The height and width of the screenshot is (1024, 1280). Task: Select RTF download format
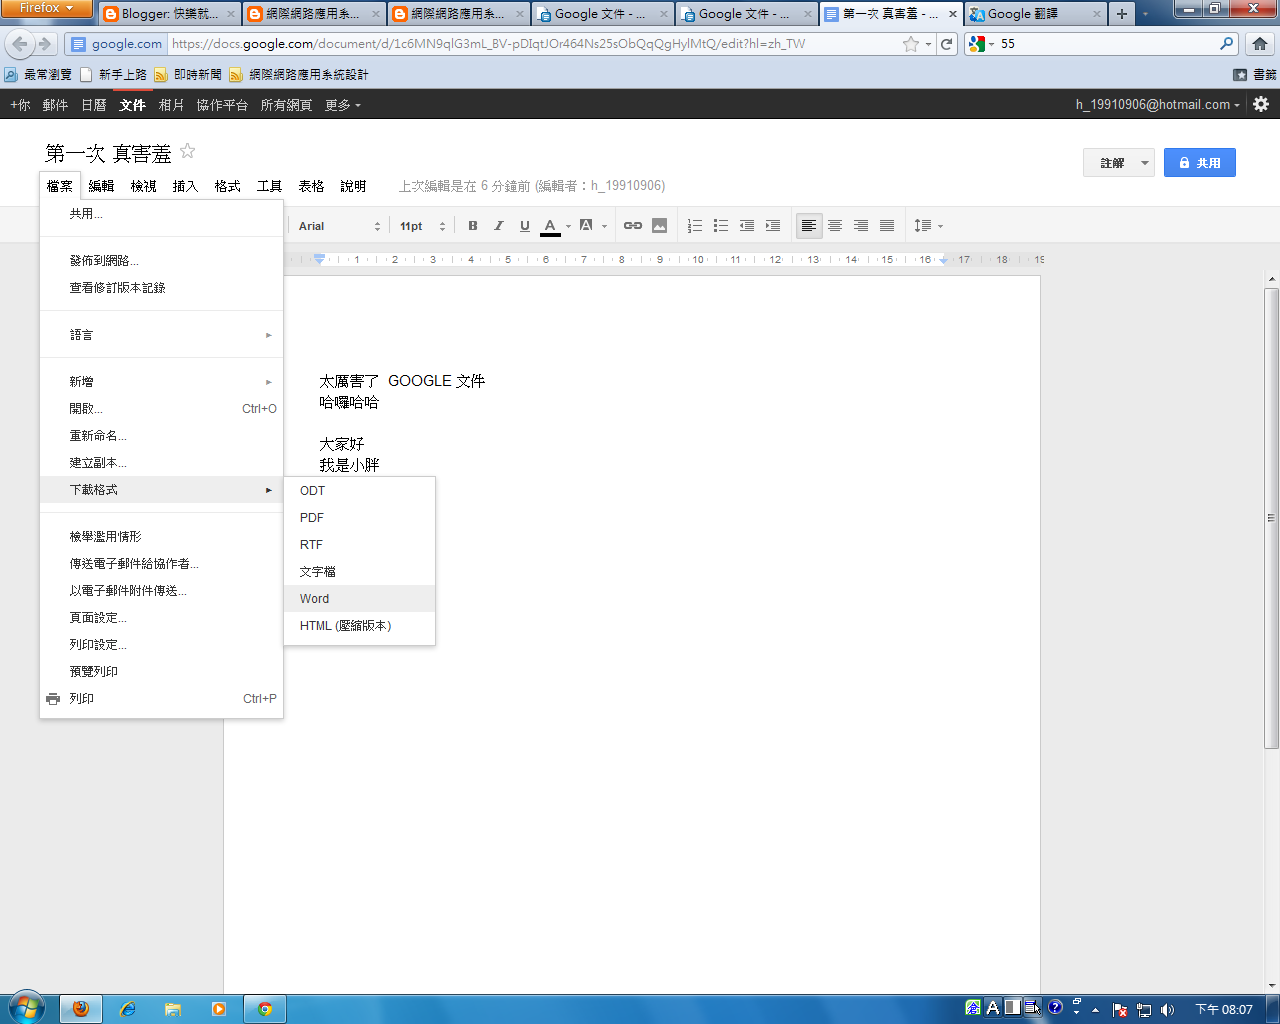[x=360, y=545]
